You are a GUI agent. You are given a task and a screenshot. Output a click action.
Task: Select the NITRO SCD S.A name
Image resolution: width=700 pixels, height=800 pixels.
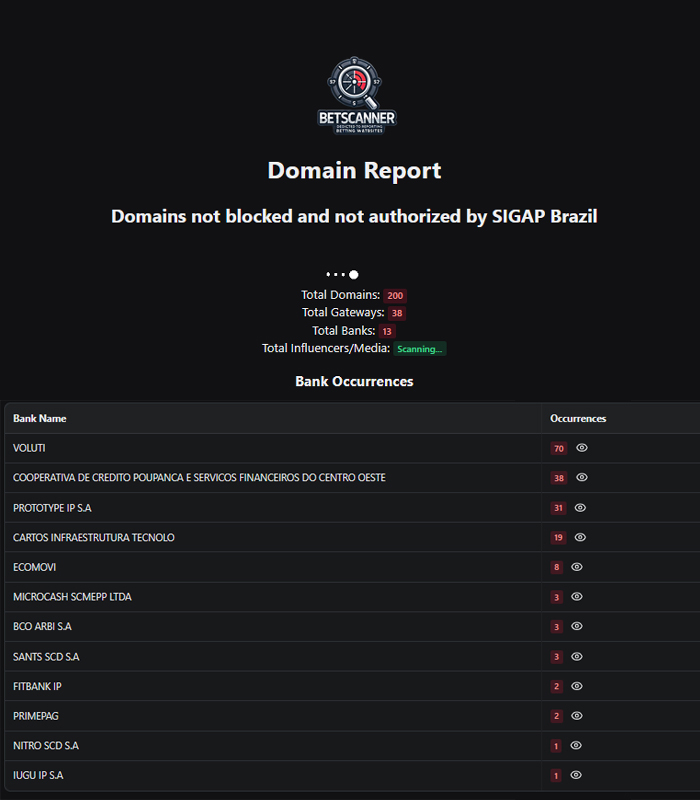pyautogui.click(x=46, y=746)
